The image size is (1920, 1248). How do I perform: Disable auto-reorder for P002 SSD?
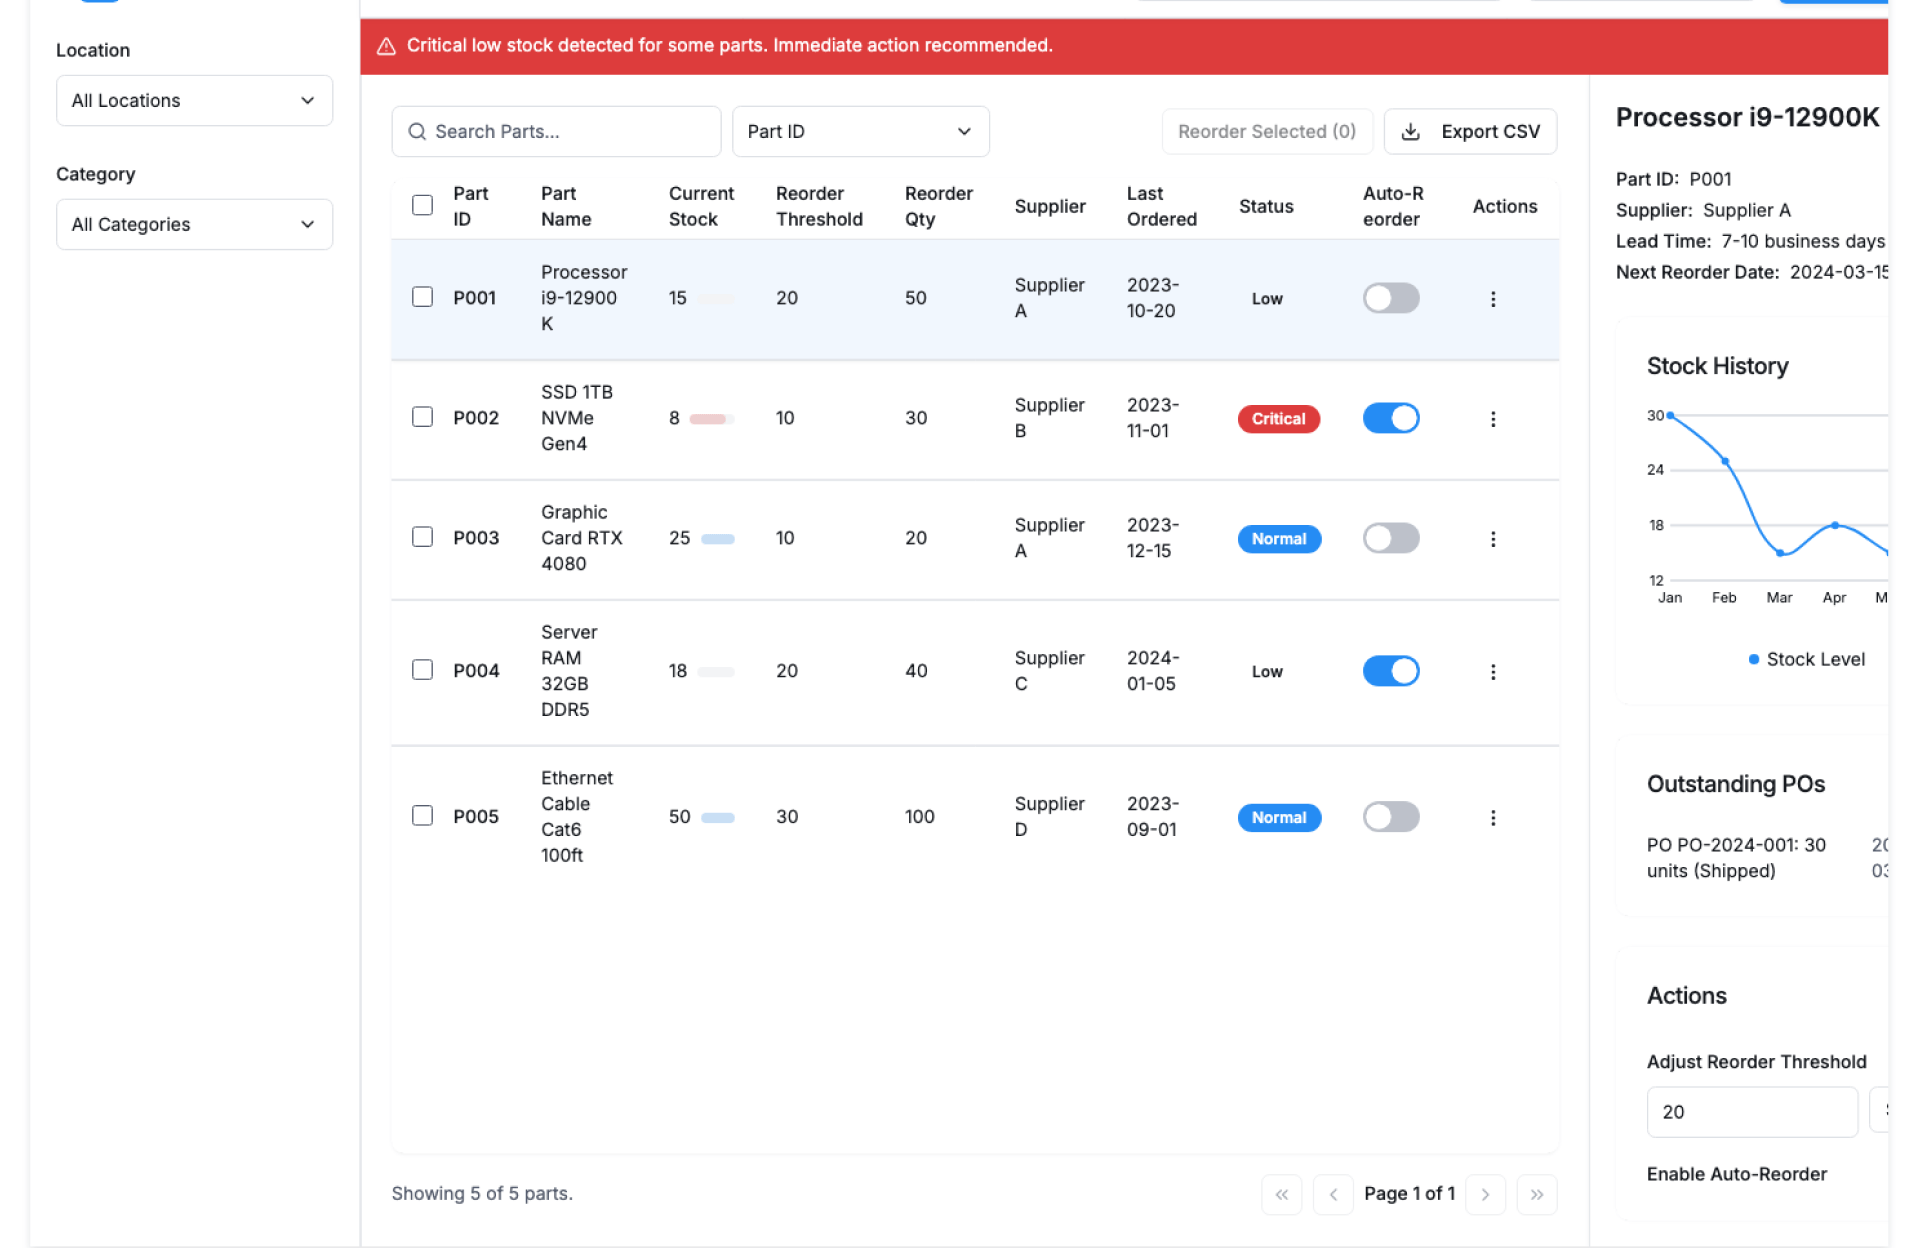click(x=1390, y=418)
